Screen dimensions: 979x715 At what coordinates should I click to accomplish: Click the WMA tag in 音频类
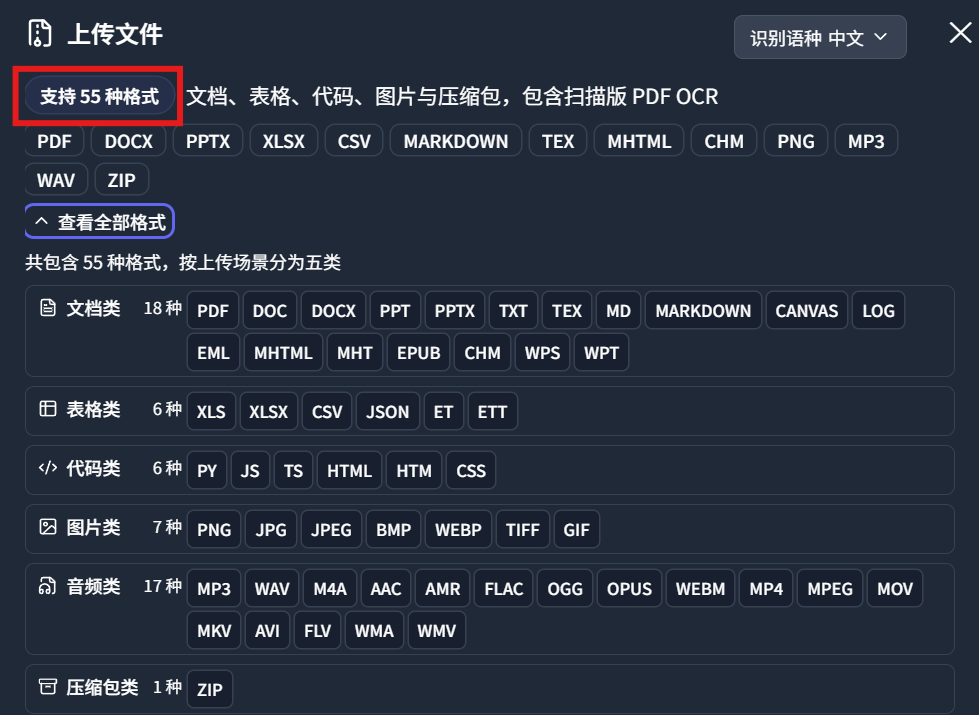[x=374, y=631]
